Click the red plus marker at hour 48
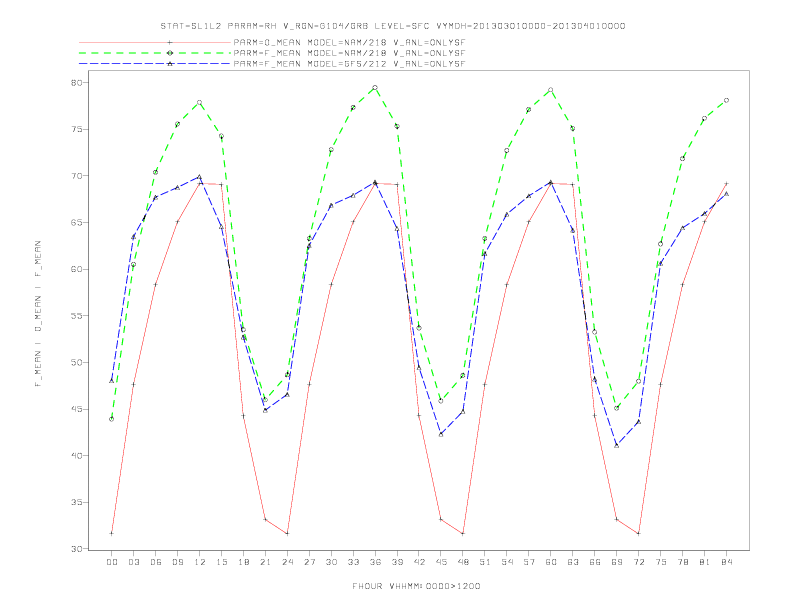The height and width of the screenshot is (612, 792). (x=463, y=533)
